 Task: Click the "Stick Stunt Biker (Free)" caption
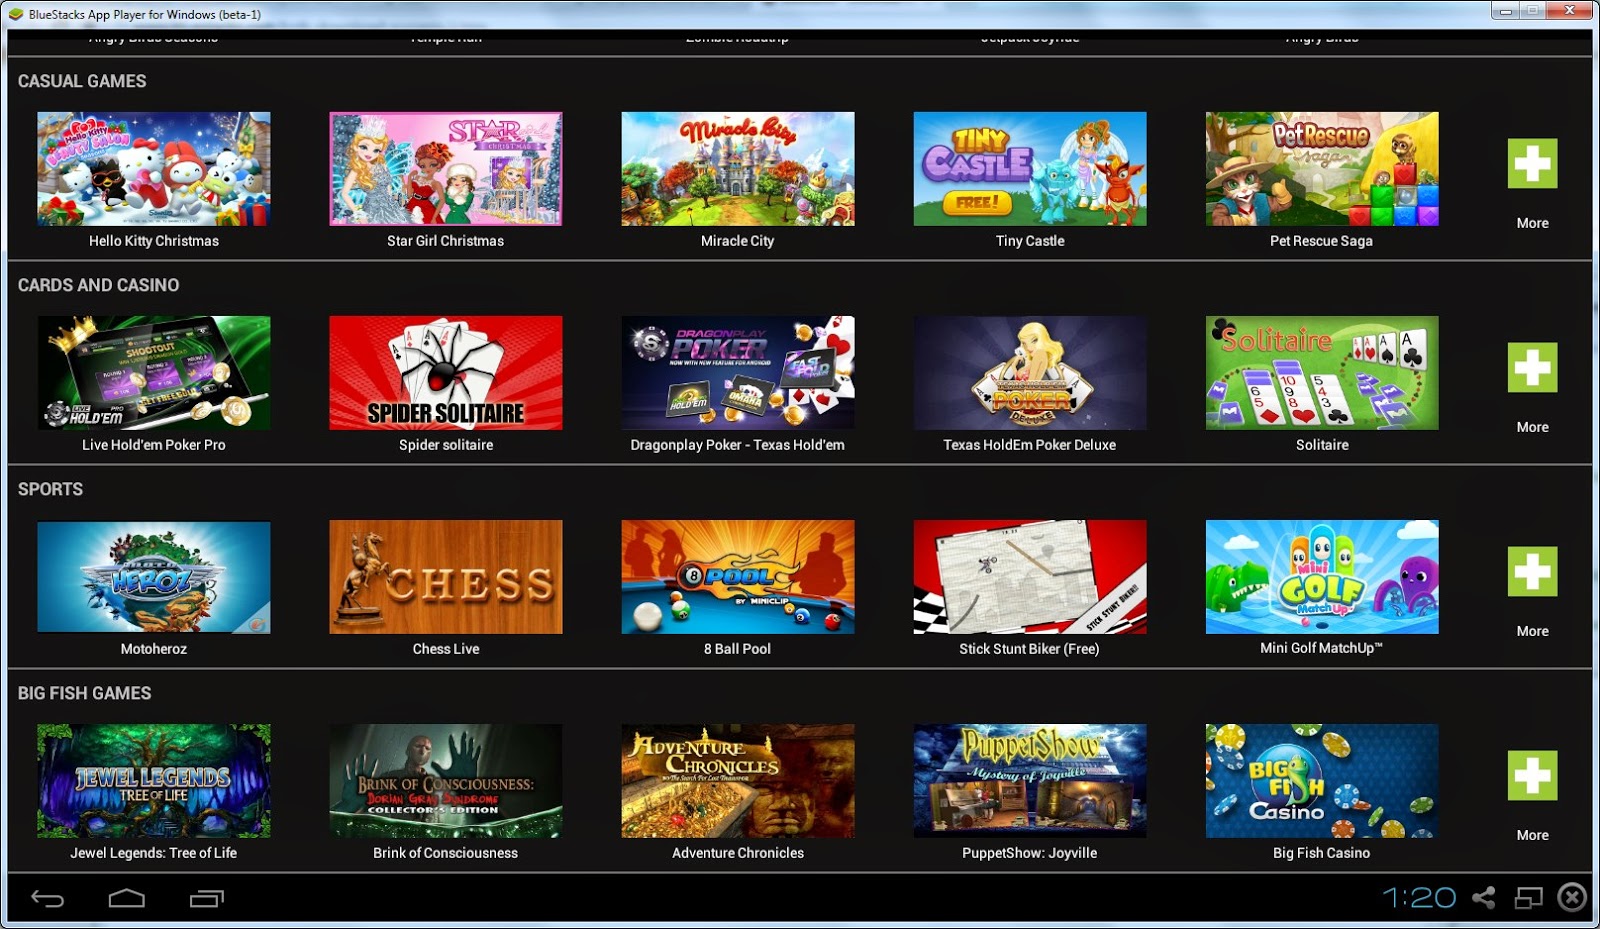pyautogui.click(x=1030, y=649)
